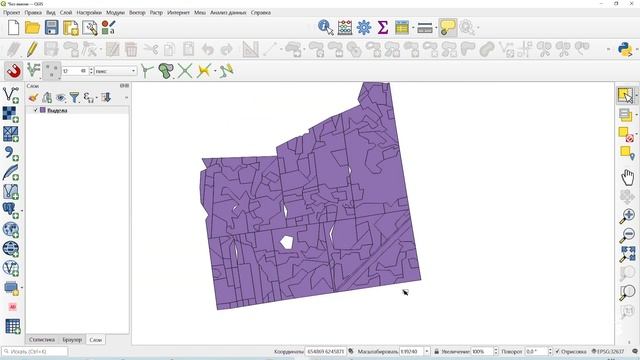The height and width of the screenshot is (360, 640).
Task: Select the Pan Map hand tool
Action: 627,177
